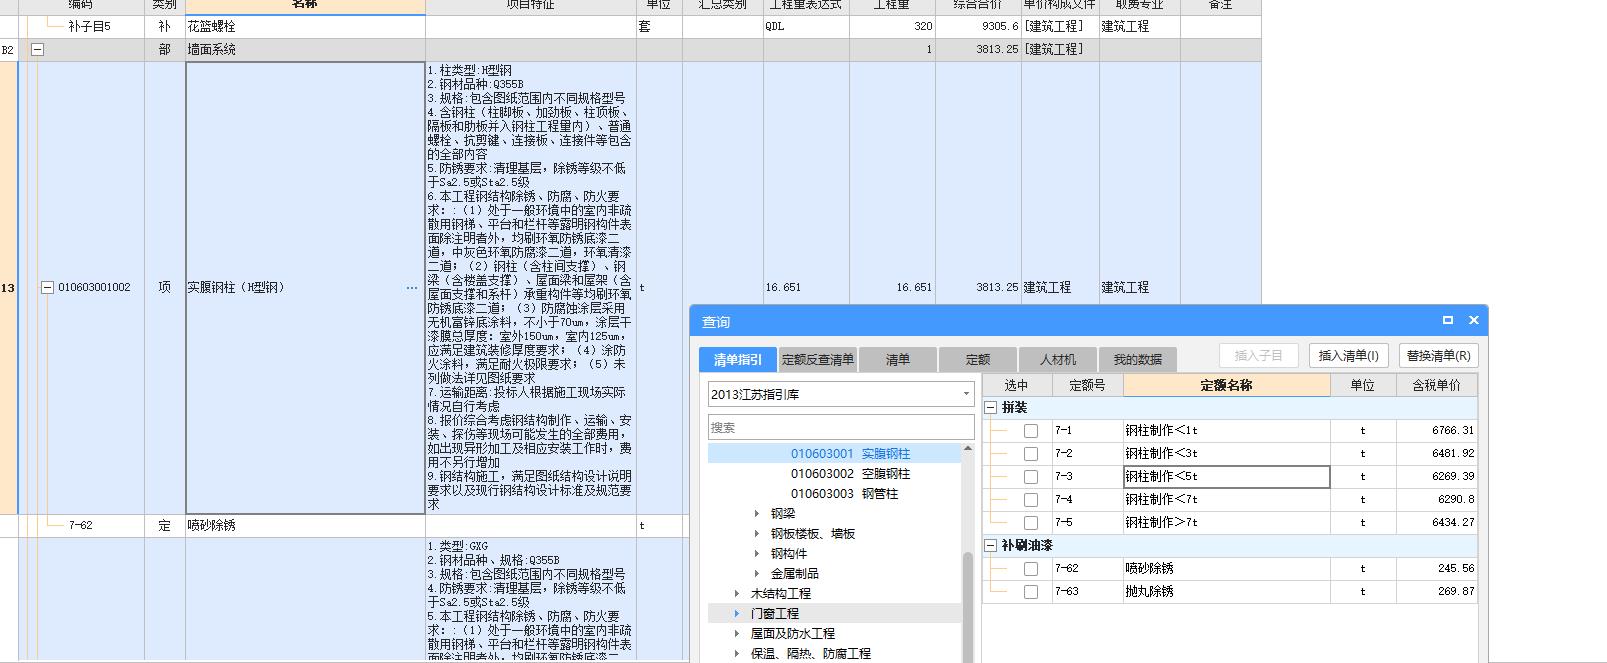Click the 插入清单(I) button
This screenshot has height=663, width=1607.
(1348, 355)
